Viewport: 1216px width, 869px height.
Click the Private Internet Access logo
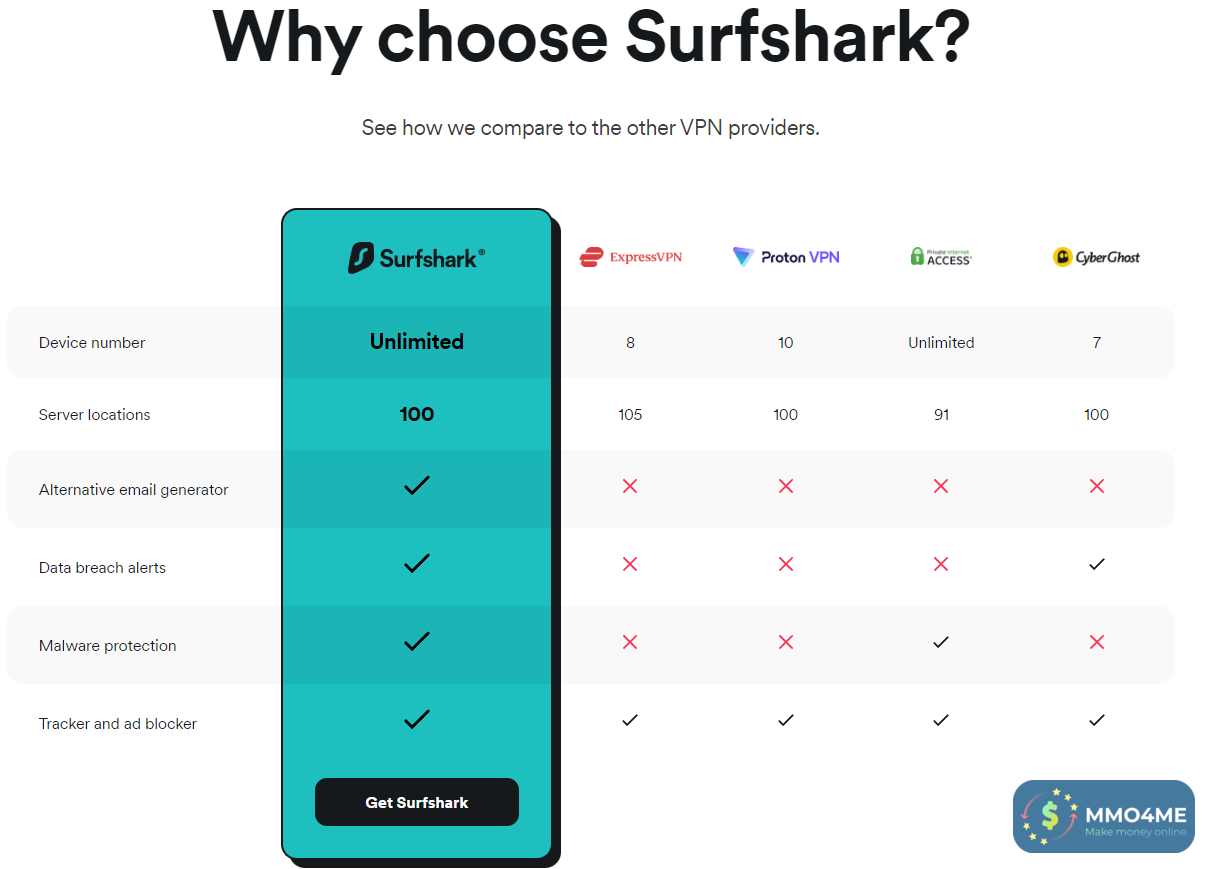941,257
